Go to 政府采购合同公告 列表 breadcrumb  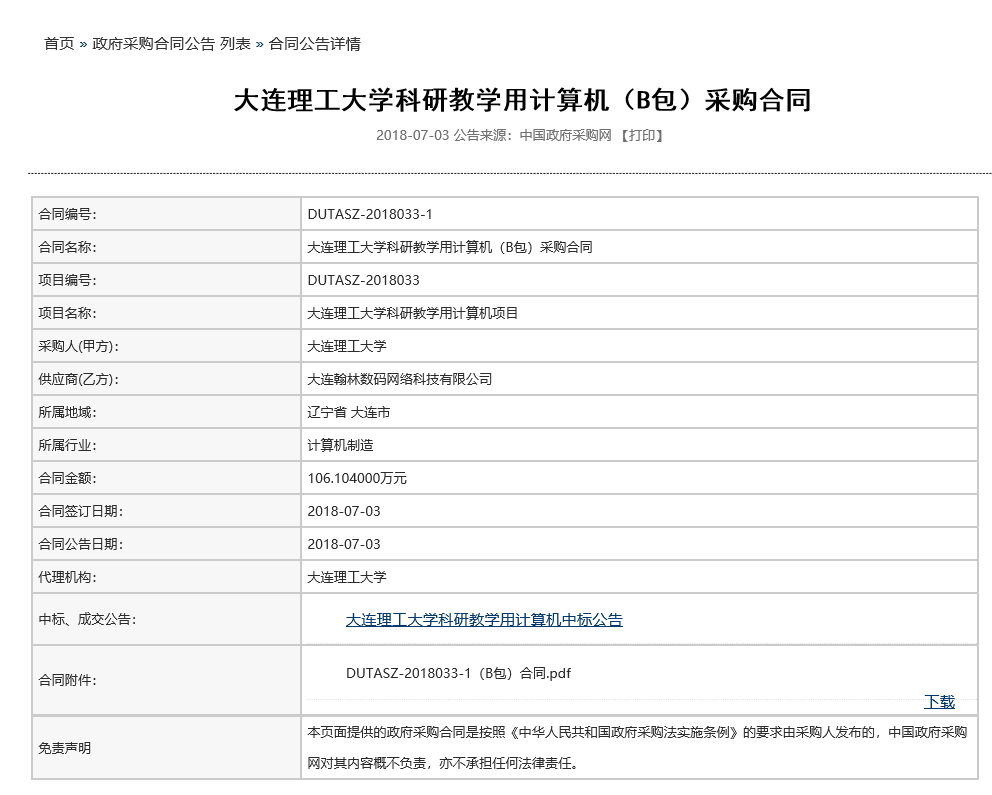(x=171, y=44)
